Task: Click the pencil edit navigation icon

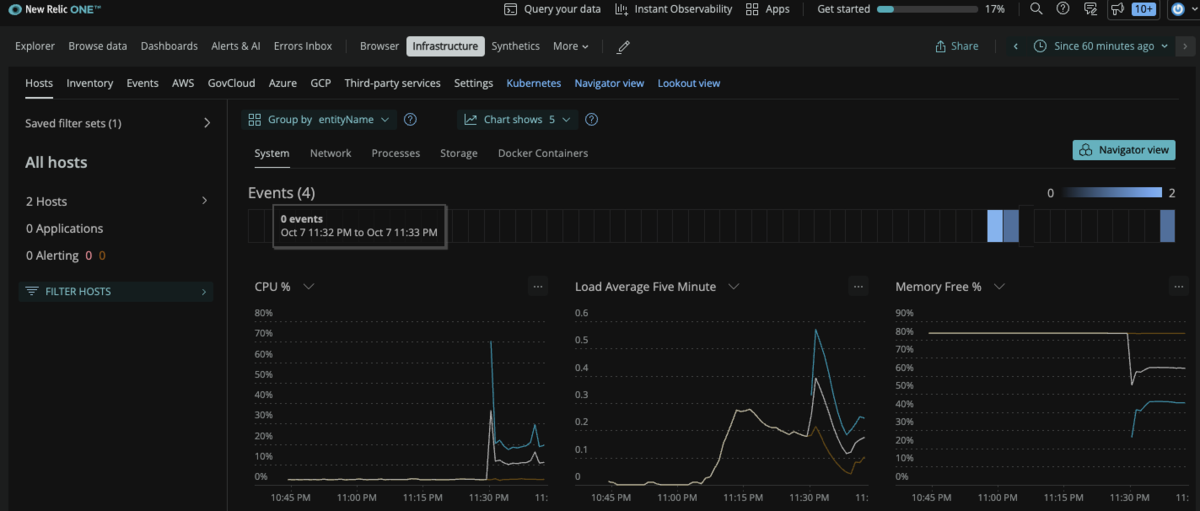Action: click(x=624, y=47)
